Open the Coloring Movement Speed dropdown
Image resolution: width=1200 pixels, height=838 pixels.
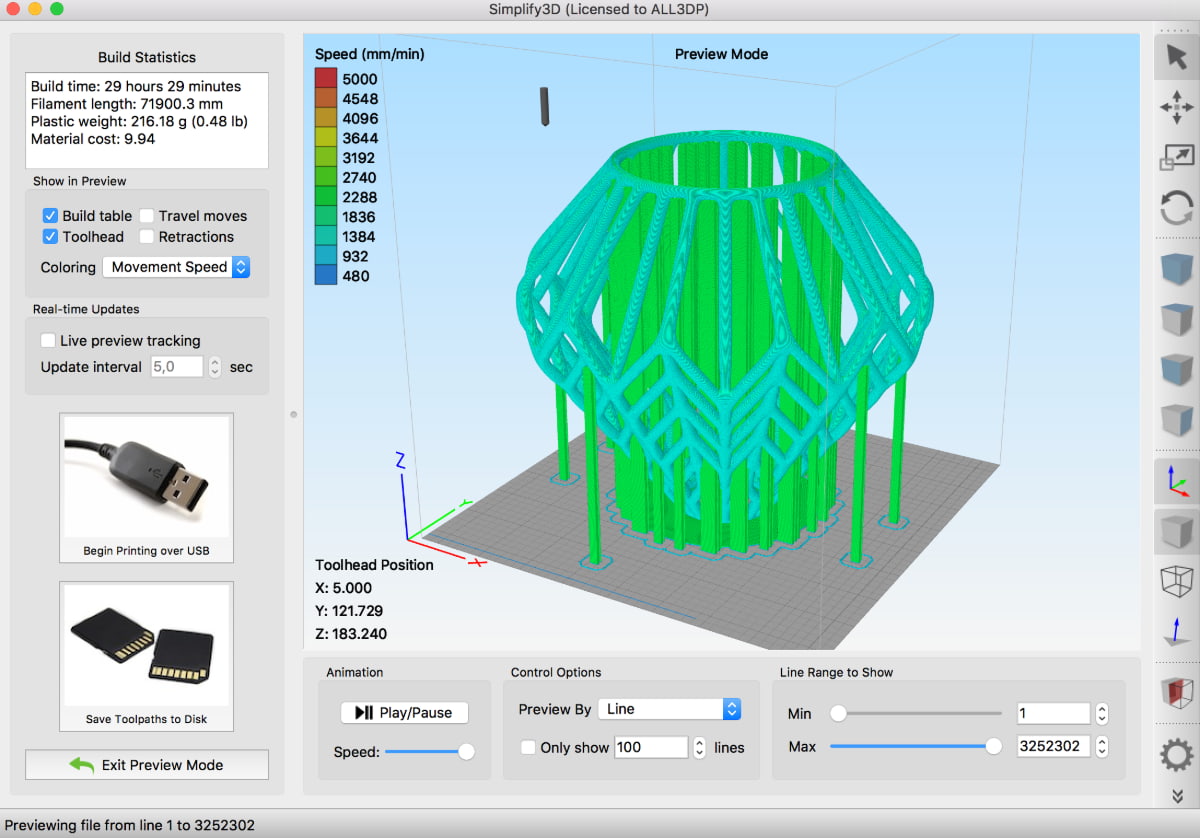click(x=175, y=267)
